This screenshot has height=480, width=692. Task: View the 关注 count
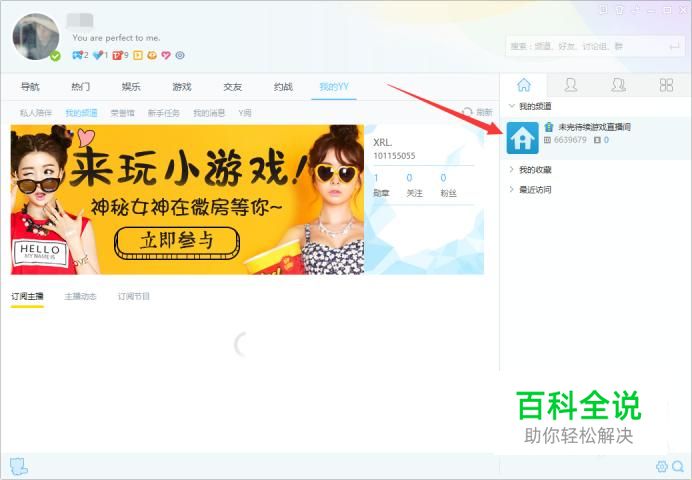[x=414, y=185]
